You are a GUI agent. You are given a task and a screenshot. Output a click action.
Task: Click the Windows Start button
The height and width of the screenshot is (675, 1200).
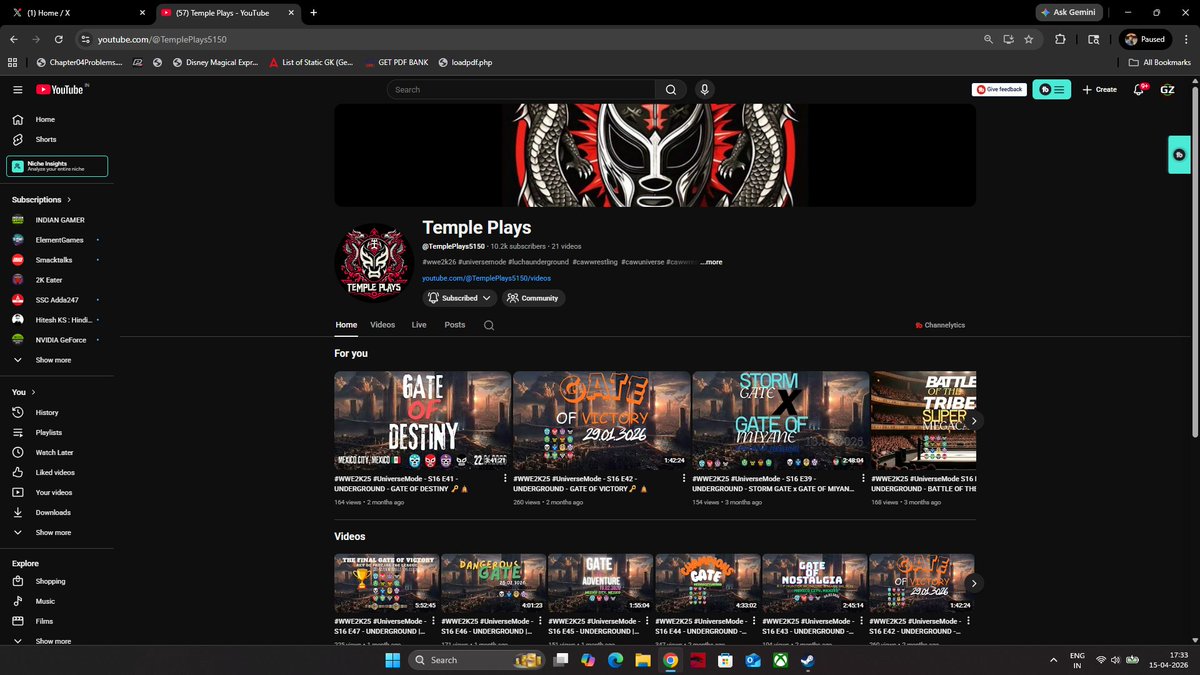(392, 660)
